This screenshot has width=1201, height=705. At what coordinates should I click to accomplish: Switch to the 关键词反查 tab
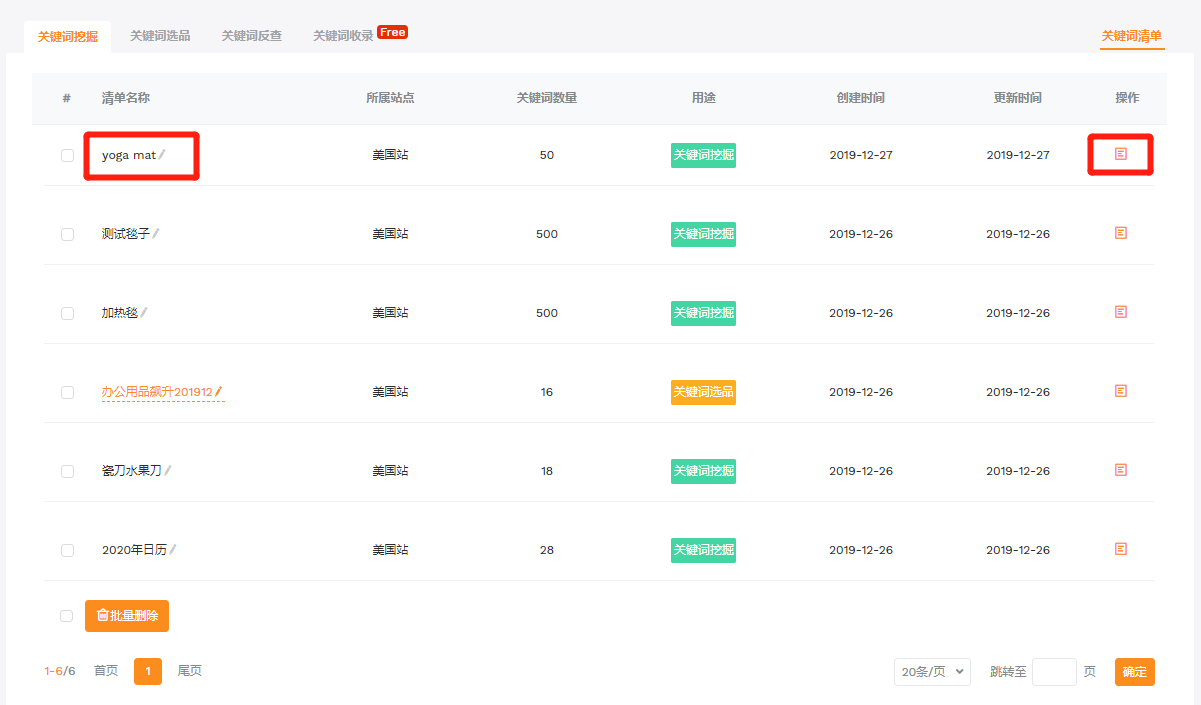pos(252,36)
